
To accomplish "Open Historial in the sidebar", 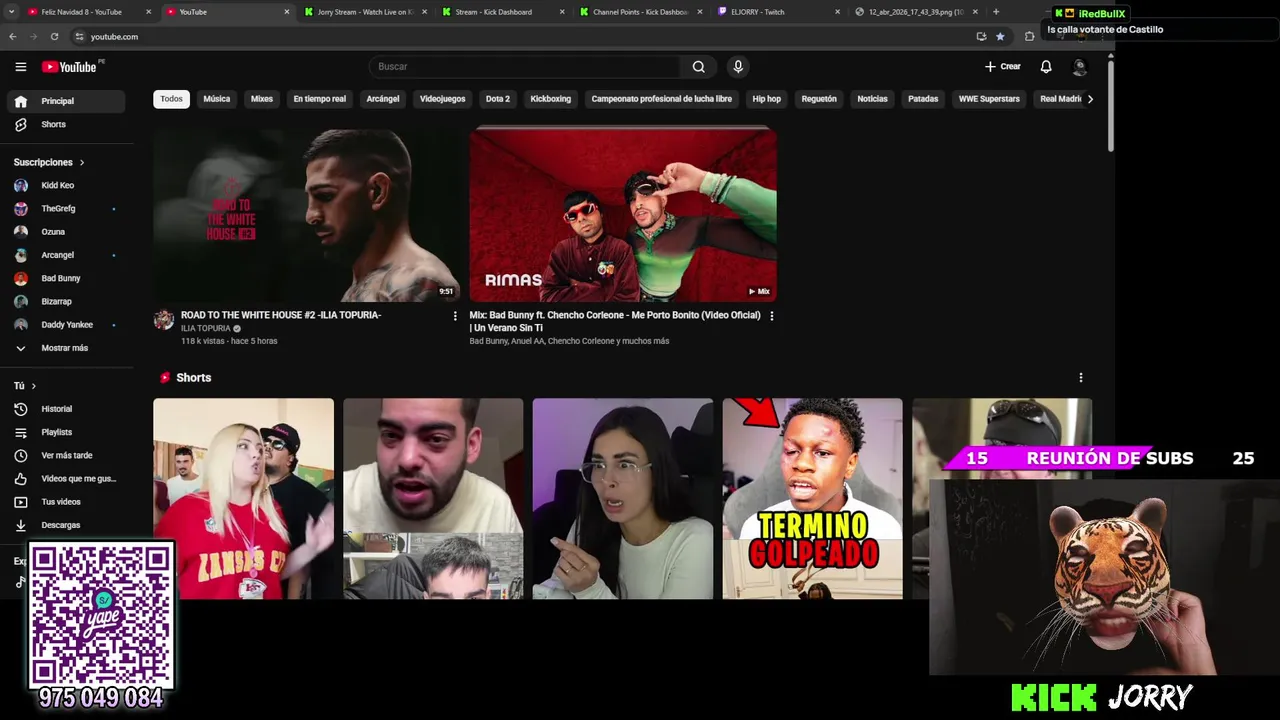I will [67, 409].
